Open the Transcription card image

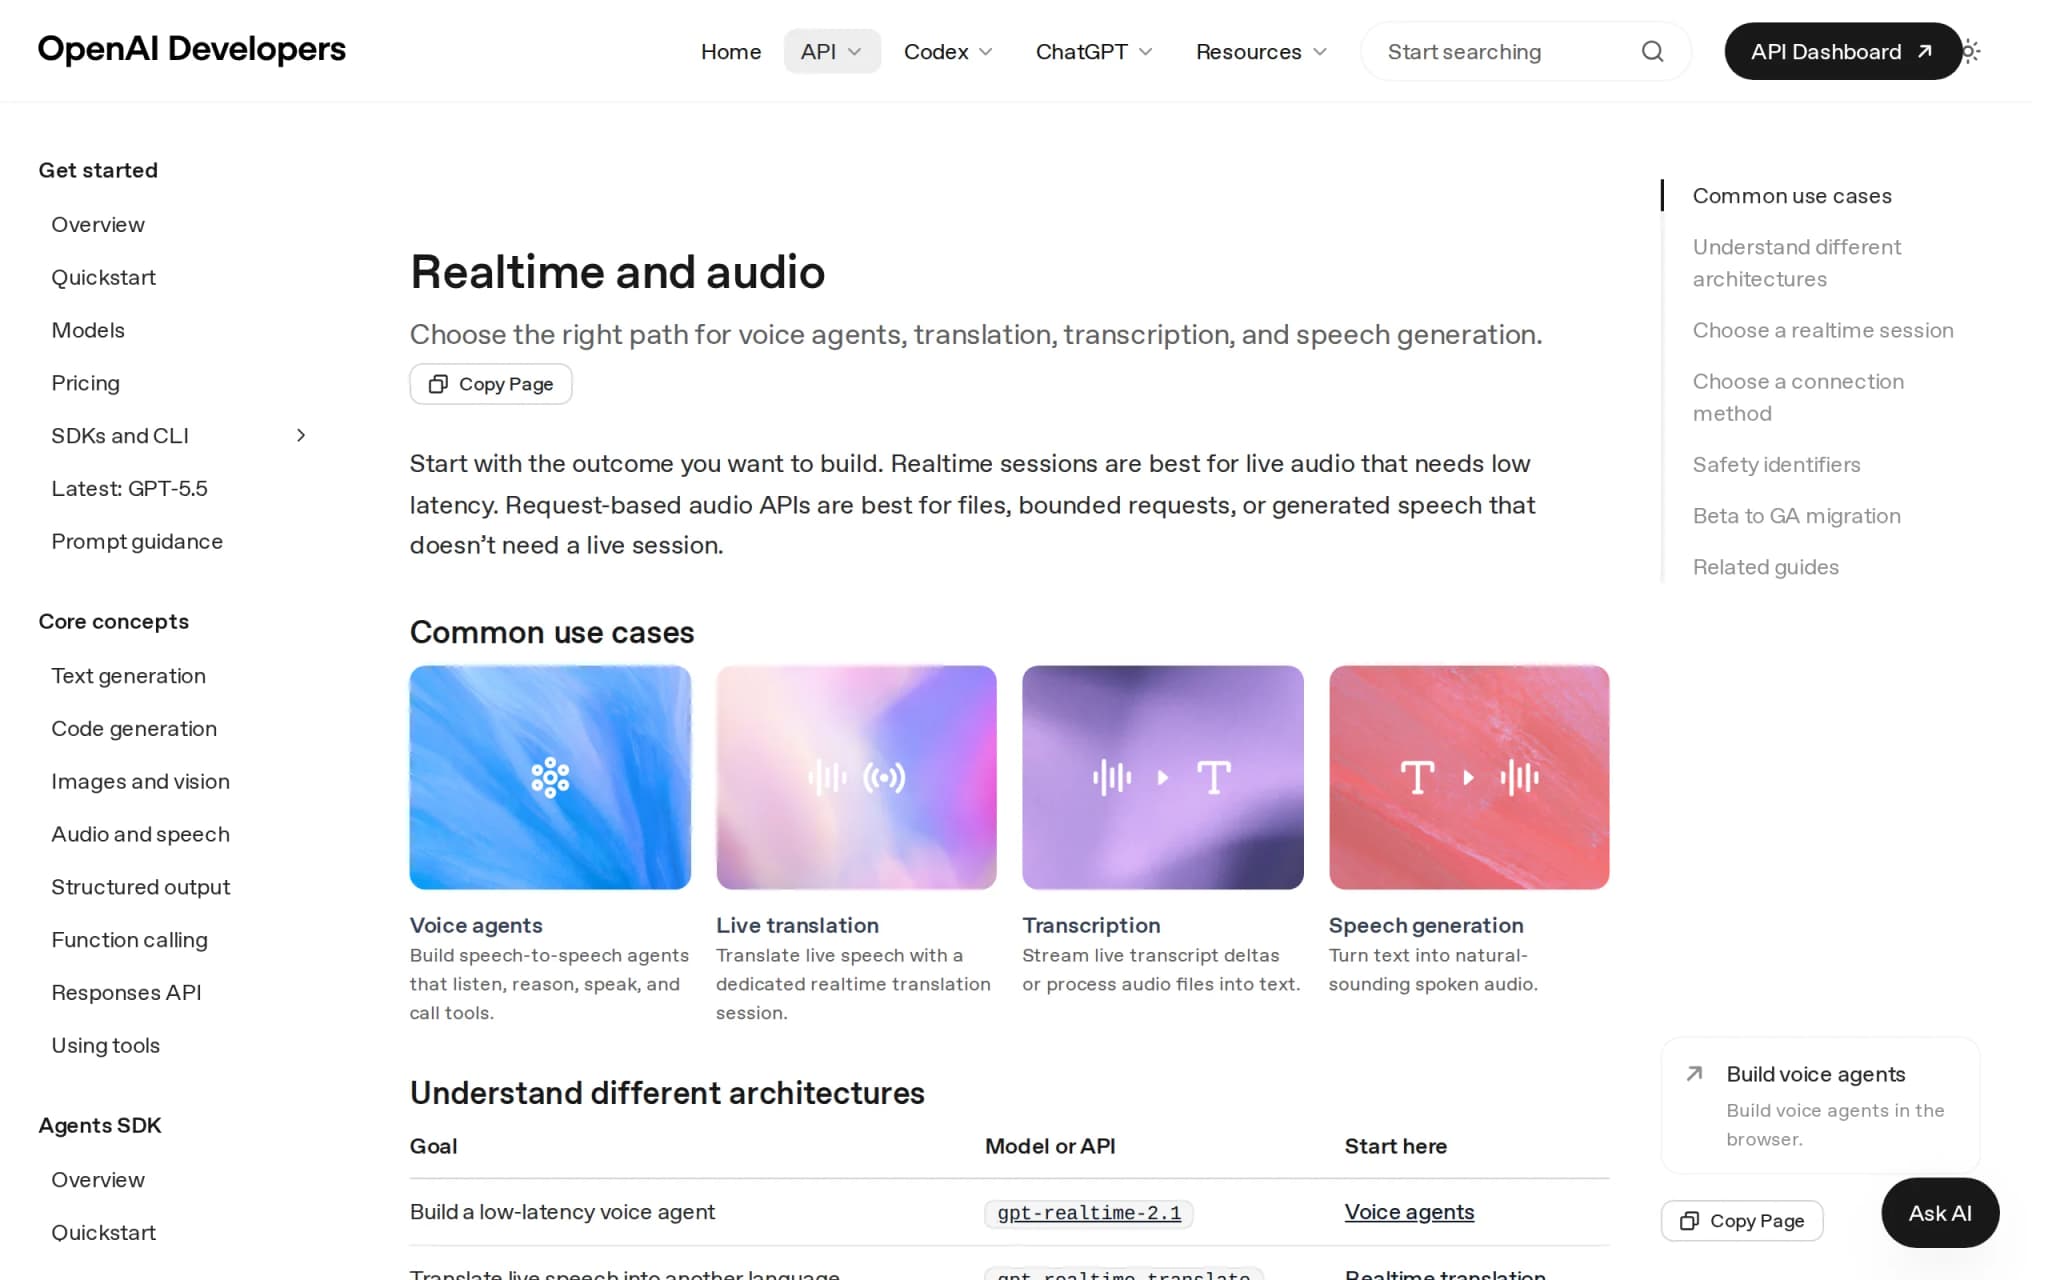pyautogui.click(x=1163, y=777)
